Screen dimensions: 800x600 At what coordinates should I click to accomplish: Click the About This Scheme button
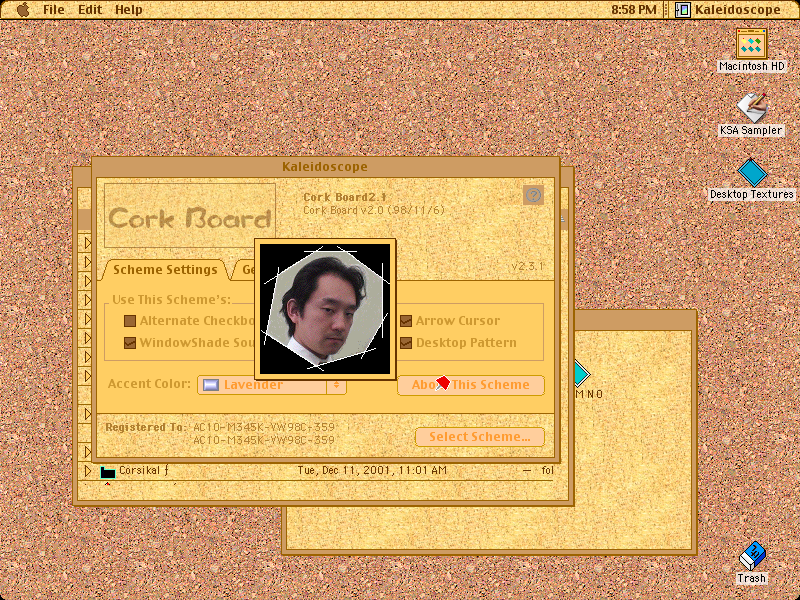(x=470, y=385)
